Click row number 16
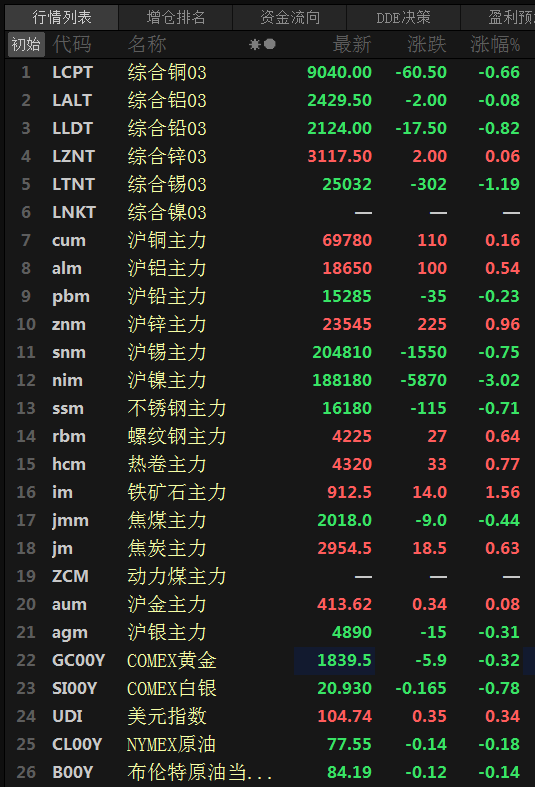The image size is (535, 787). point(26,492)
